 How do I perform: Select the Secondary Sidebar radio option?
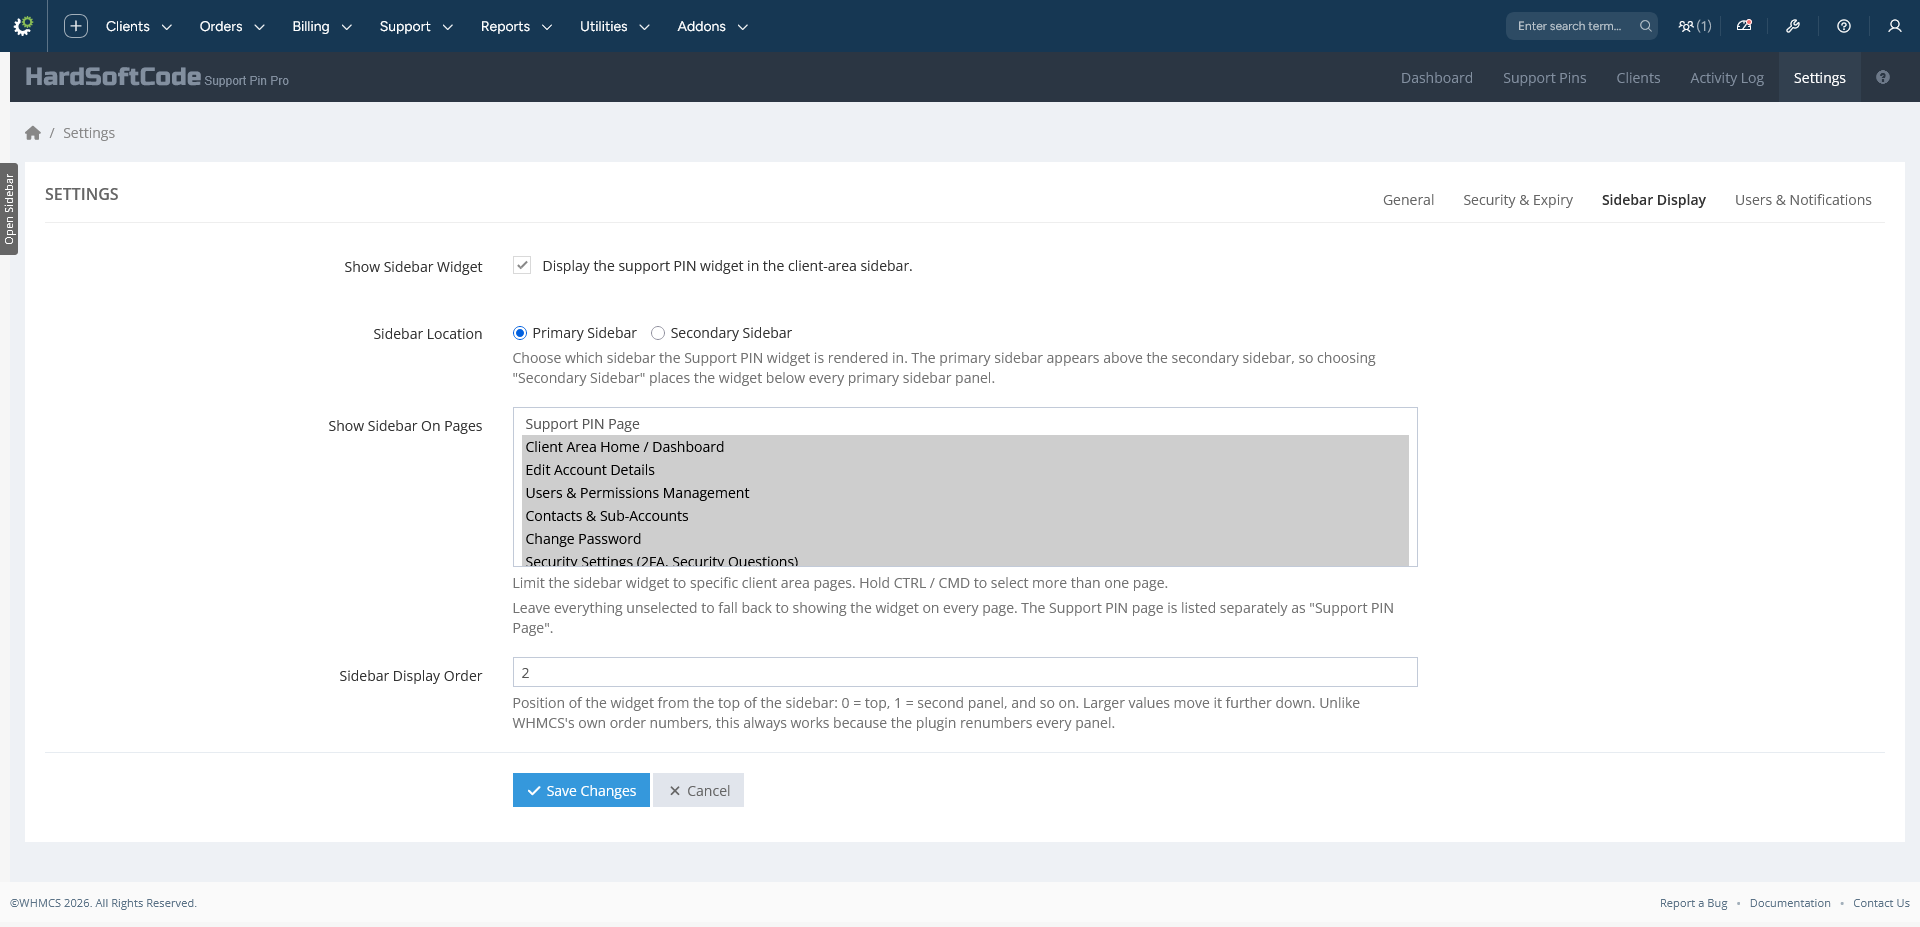tap(658, 333)
